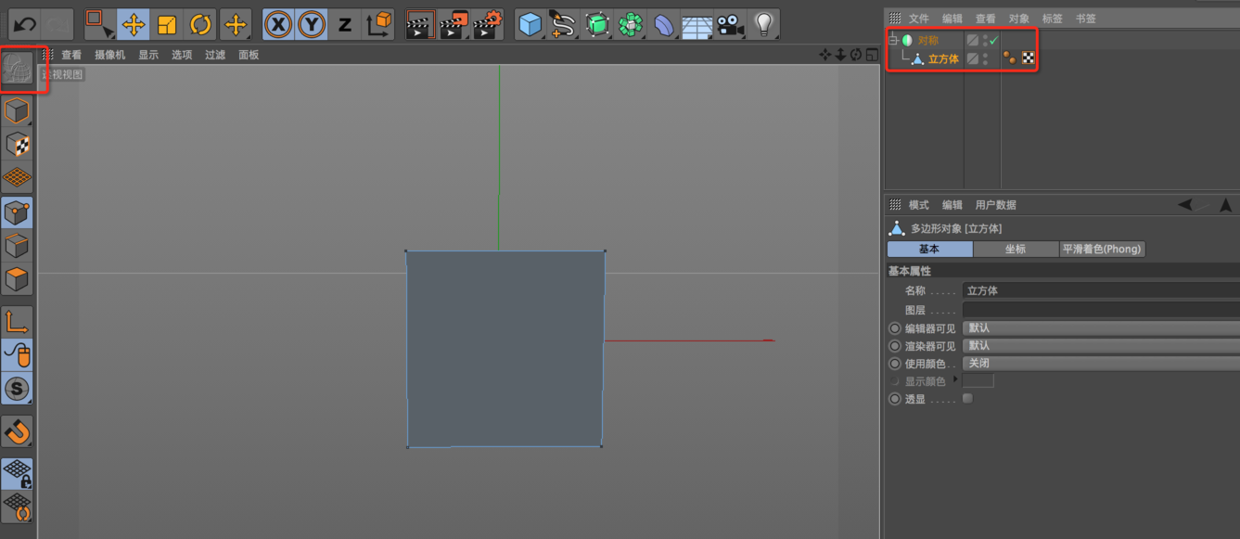Open the viewport 选项 menu

click(x=181, y=55)
